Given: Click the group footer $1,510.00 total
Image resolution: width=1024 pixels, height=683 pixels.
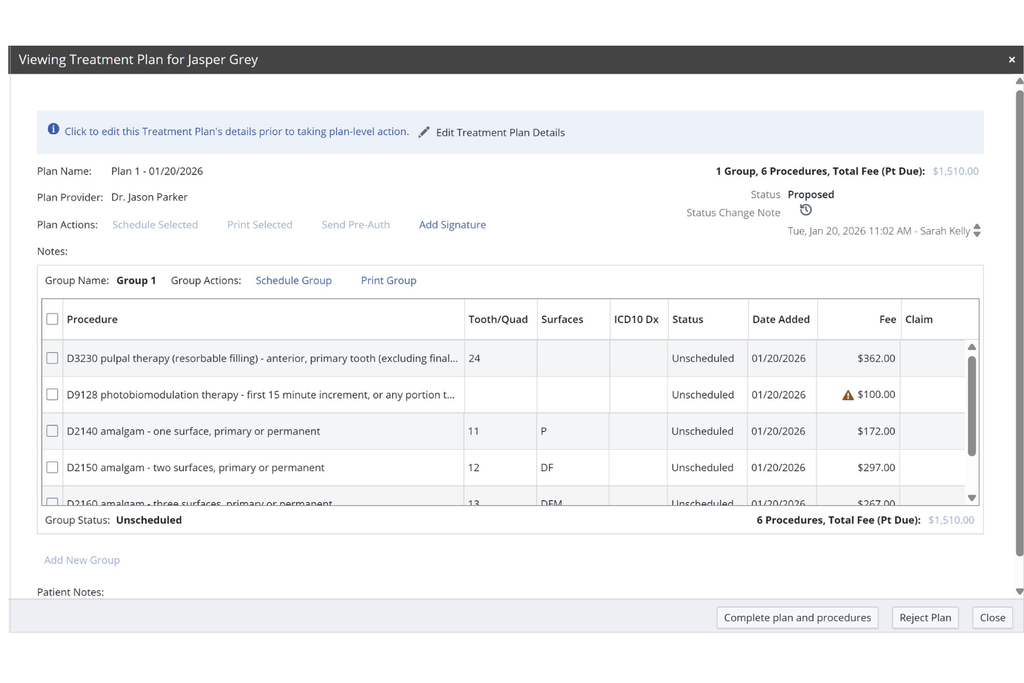Looking at the screenshot, I should pyautogui.click(x=951, y=520).
